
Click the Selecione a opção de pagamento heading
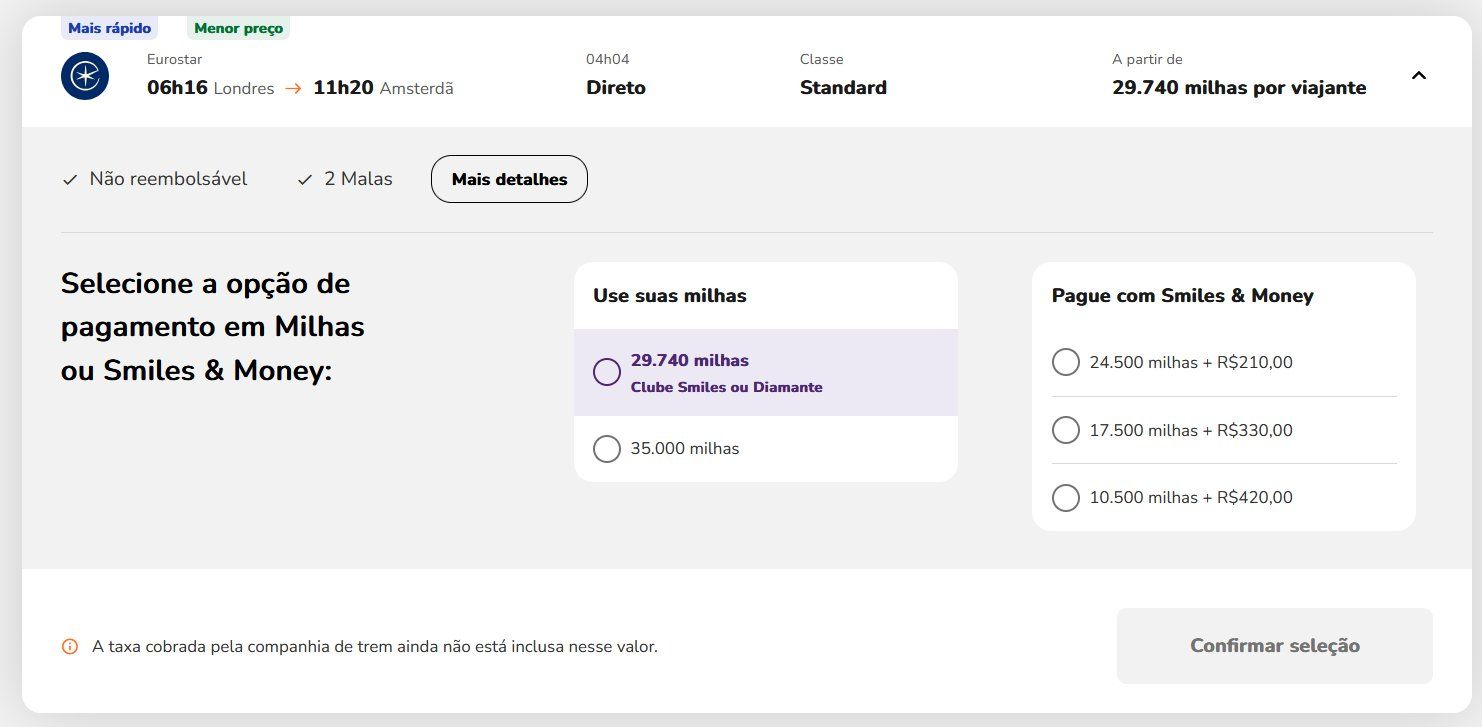213,327
